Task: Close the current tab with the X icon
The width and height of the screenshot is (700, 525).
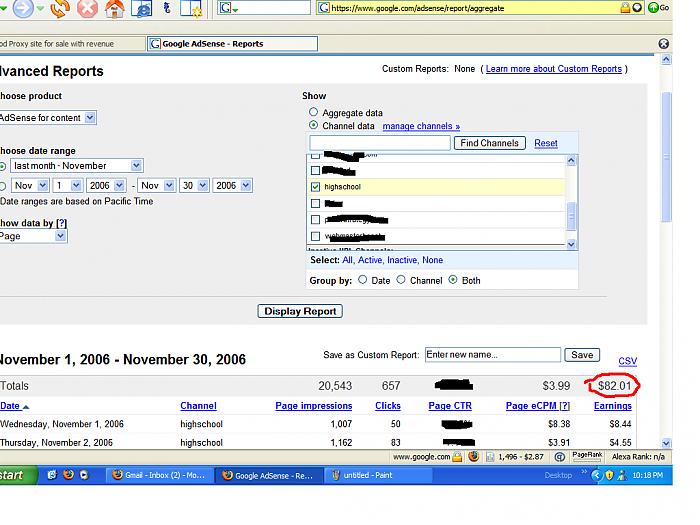Action: tap(663, 43)
